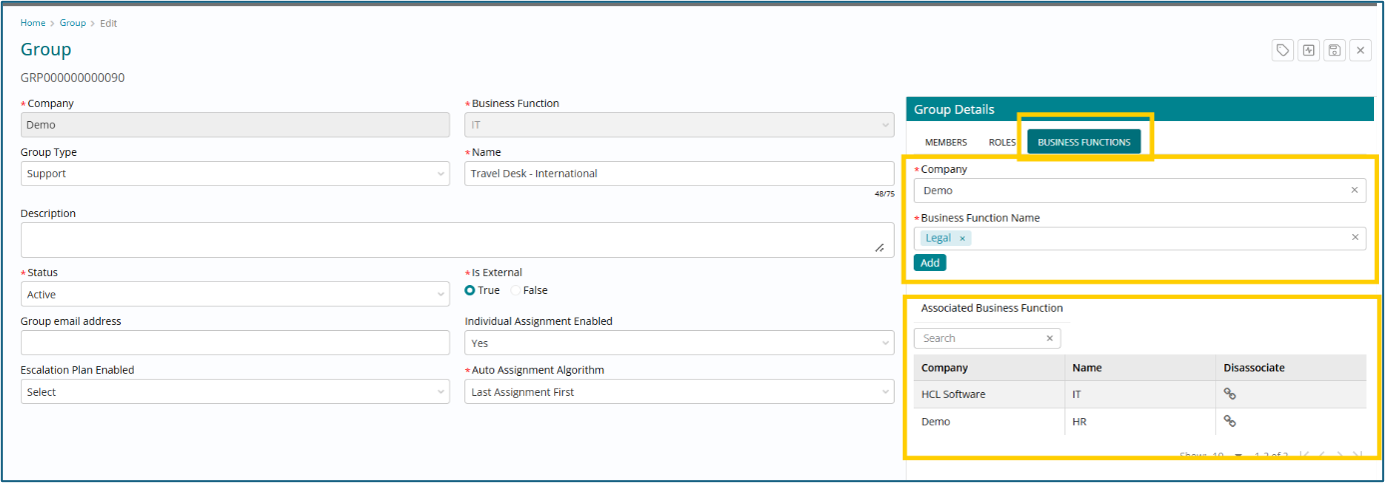Click the HR cell in the table

point(1140,422)
